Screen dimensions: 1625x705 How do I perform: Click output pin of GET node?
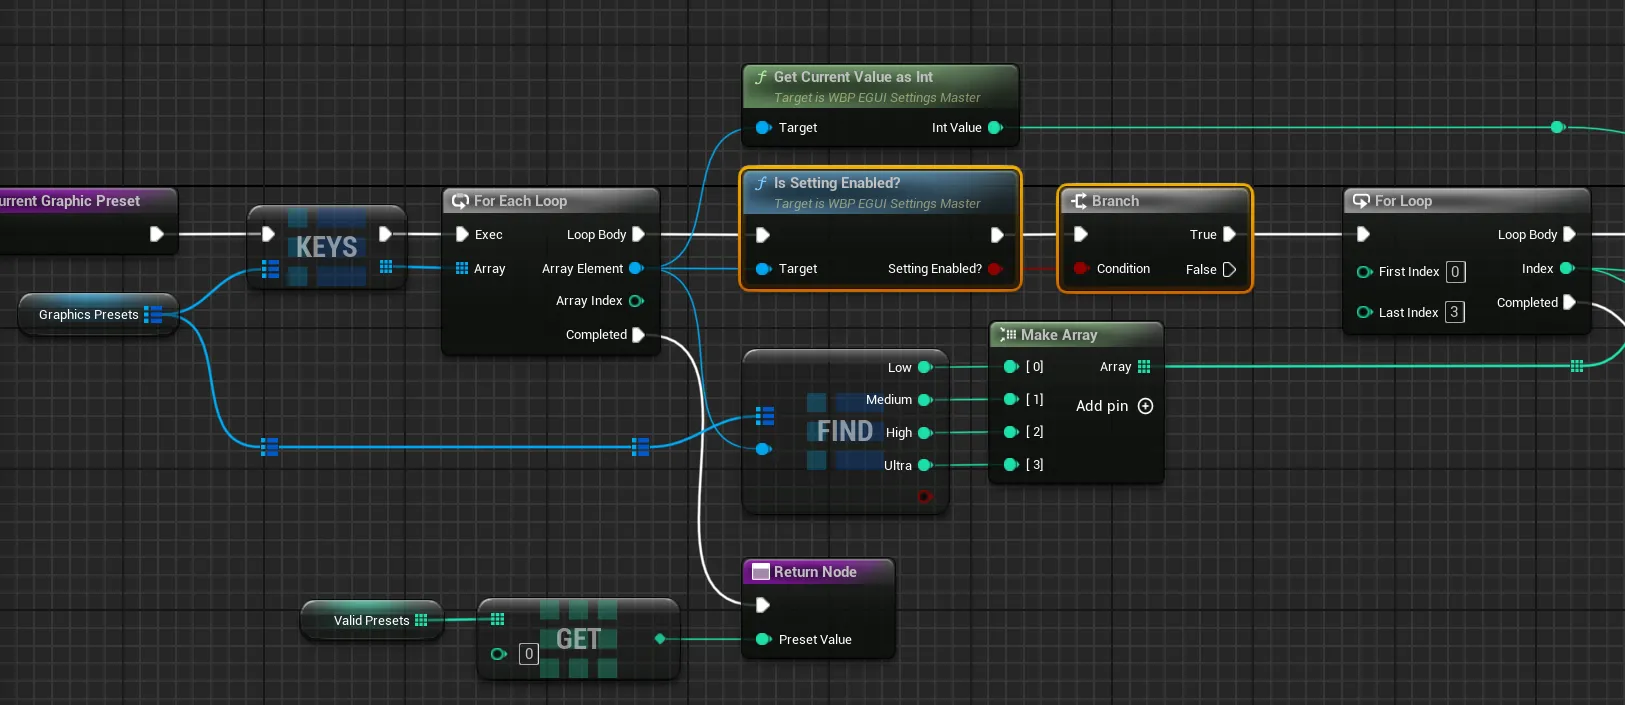(x=660, y=639)
